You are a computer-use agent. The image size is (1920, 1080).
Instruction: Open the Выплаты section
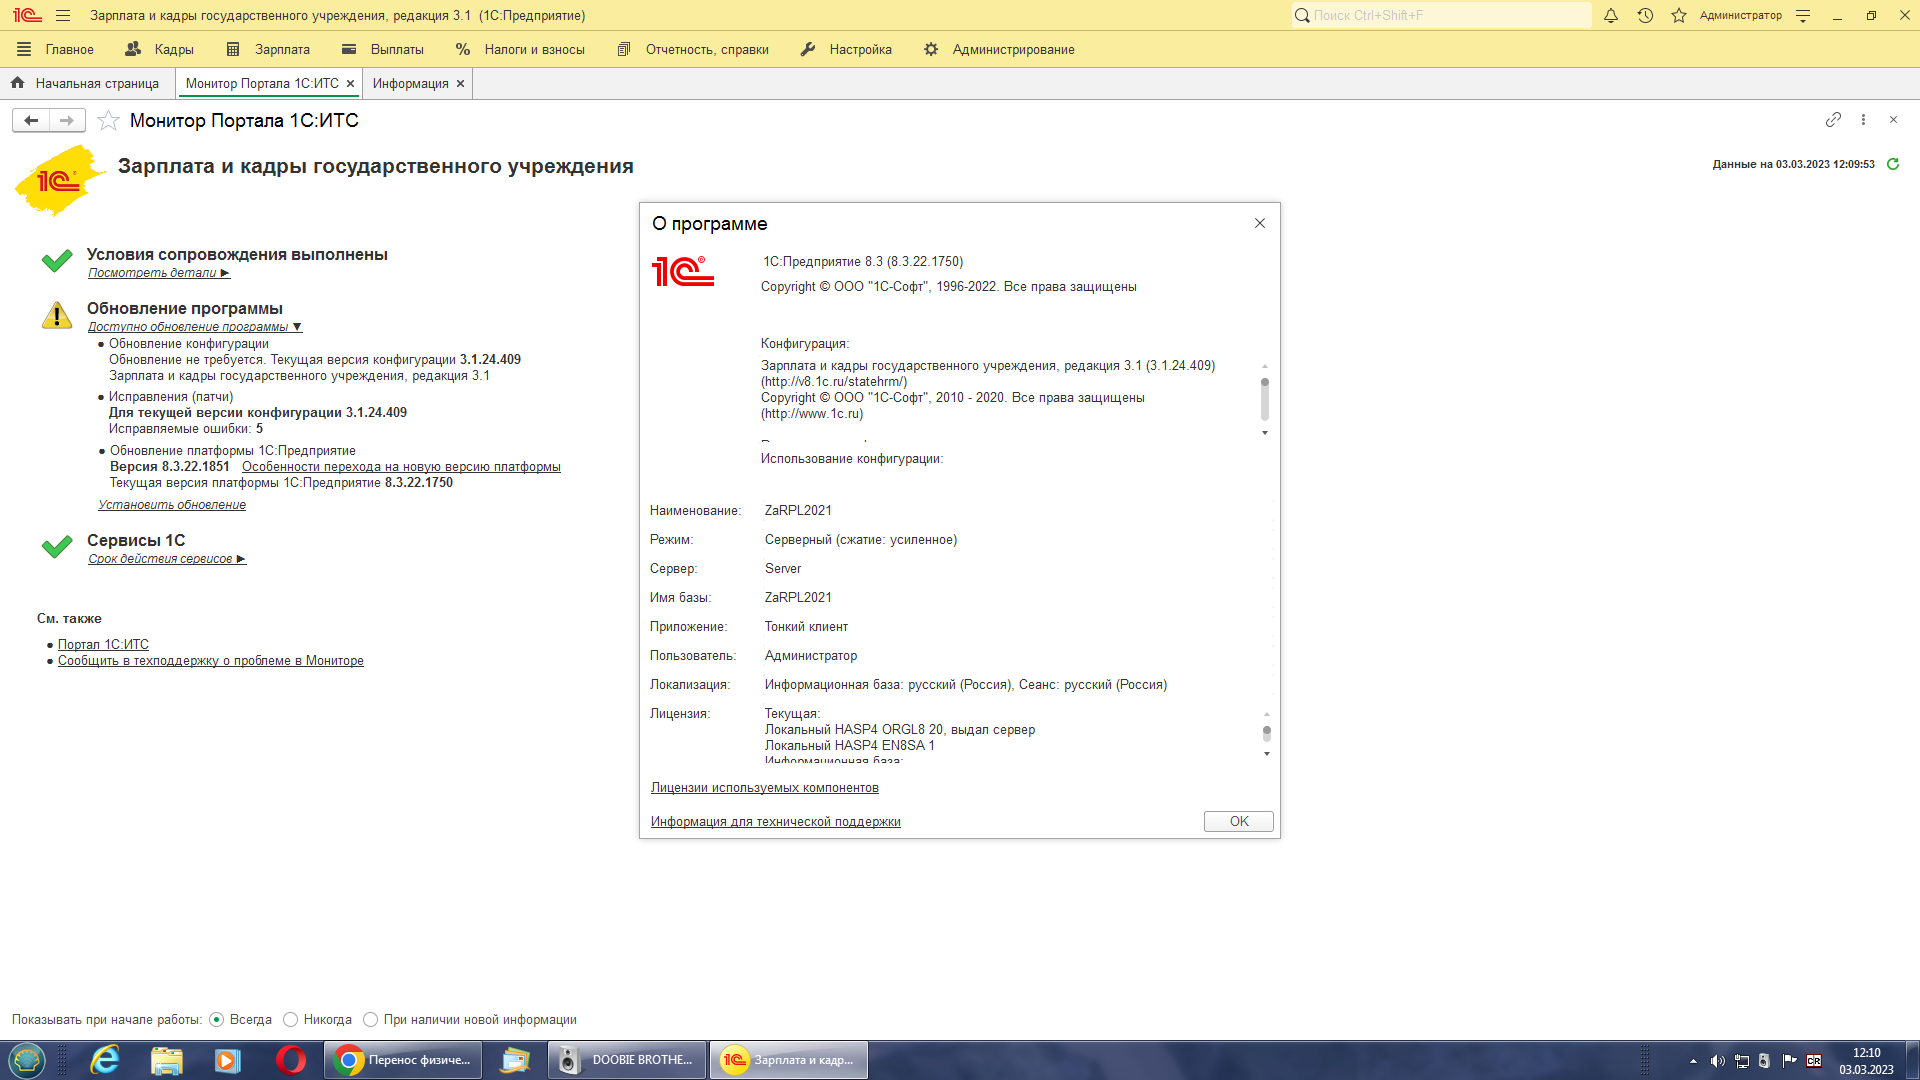tap(382, 49)
